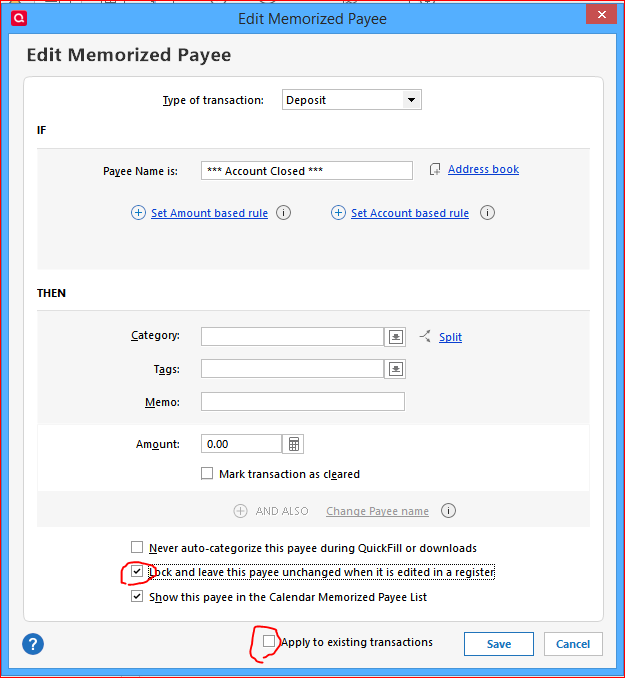Viewport: 625px width, 678px height.
Task: Click into the Amount field showing 0.00
Action: pos(241,444)
